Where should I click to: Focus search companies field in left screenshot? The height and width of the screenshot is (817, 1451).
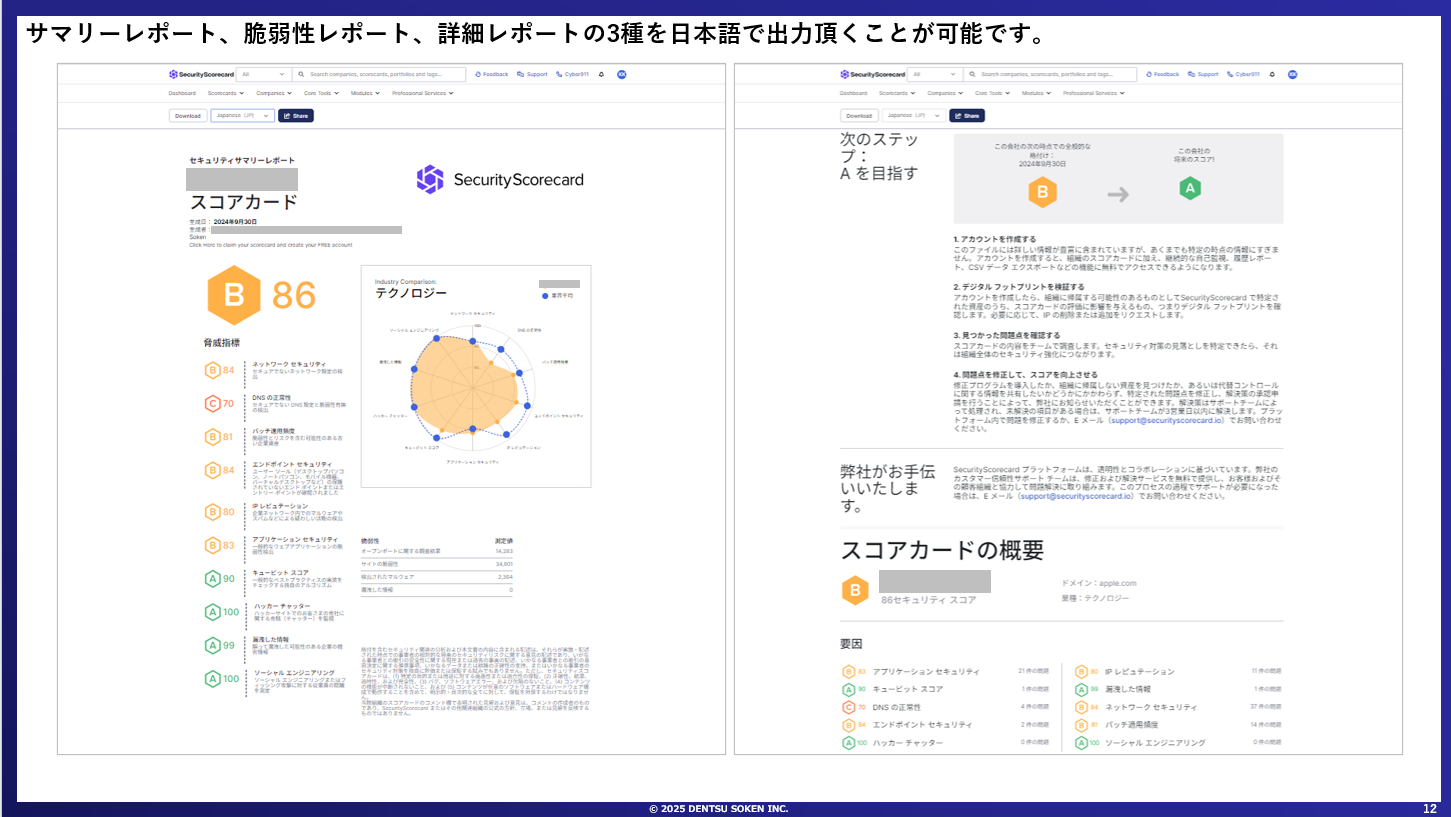pos(379,74)
